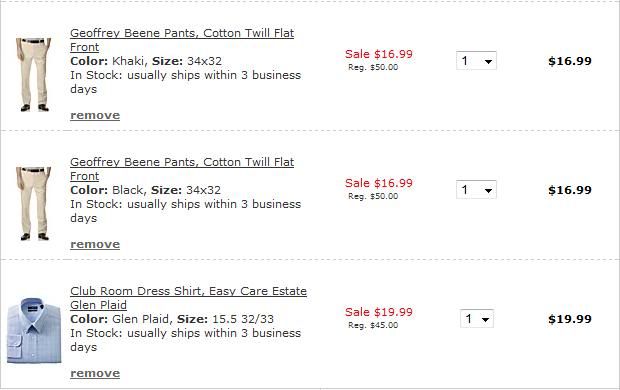The width and height of the screenshot is (620, 390).
Task: Click the Reg. $45.00 regular price
Action: [x=373, y=325]
